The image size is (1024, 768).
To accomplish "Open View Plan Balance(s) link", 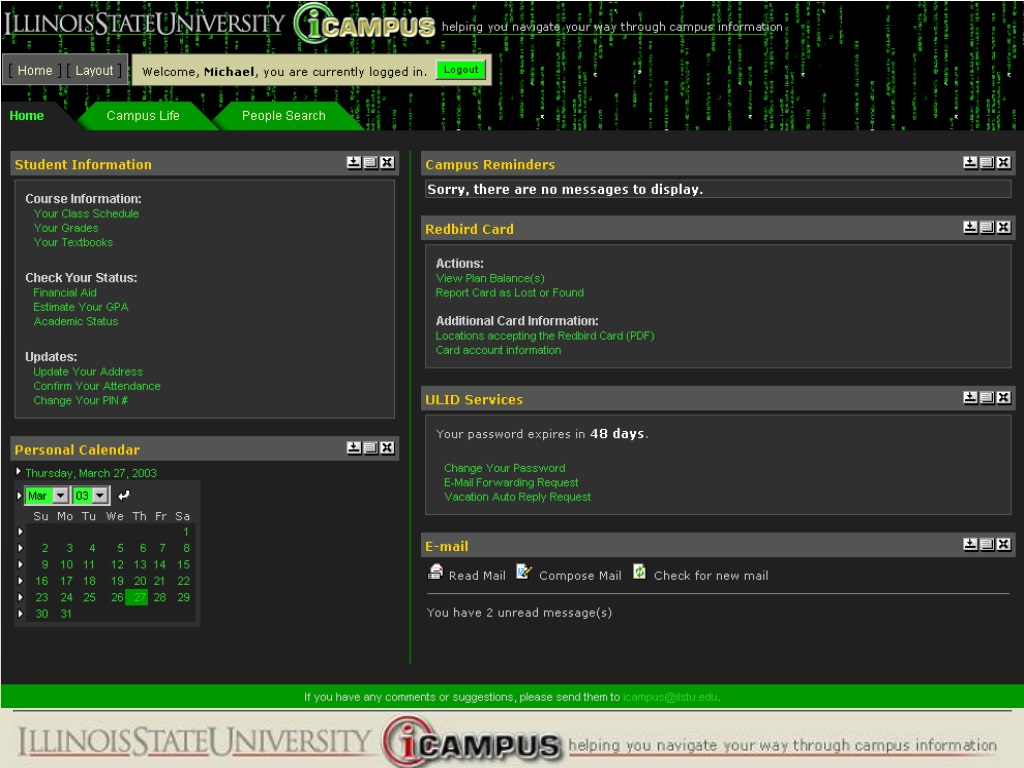I will (490, 278).
